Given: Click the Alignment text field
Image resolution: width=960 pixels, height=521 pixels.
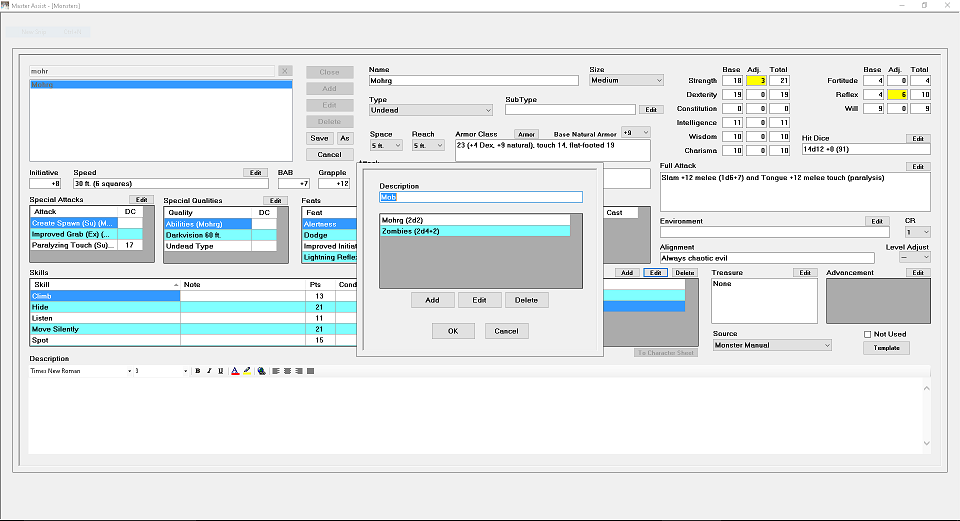Looking at the screenshot, I should pos(767,258).
